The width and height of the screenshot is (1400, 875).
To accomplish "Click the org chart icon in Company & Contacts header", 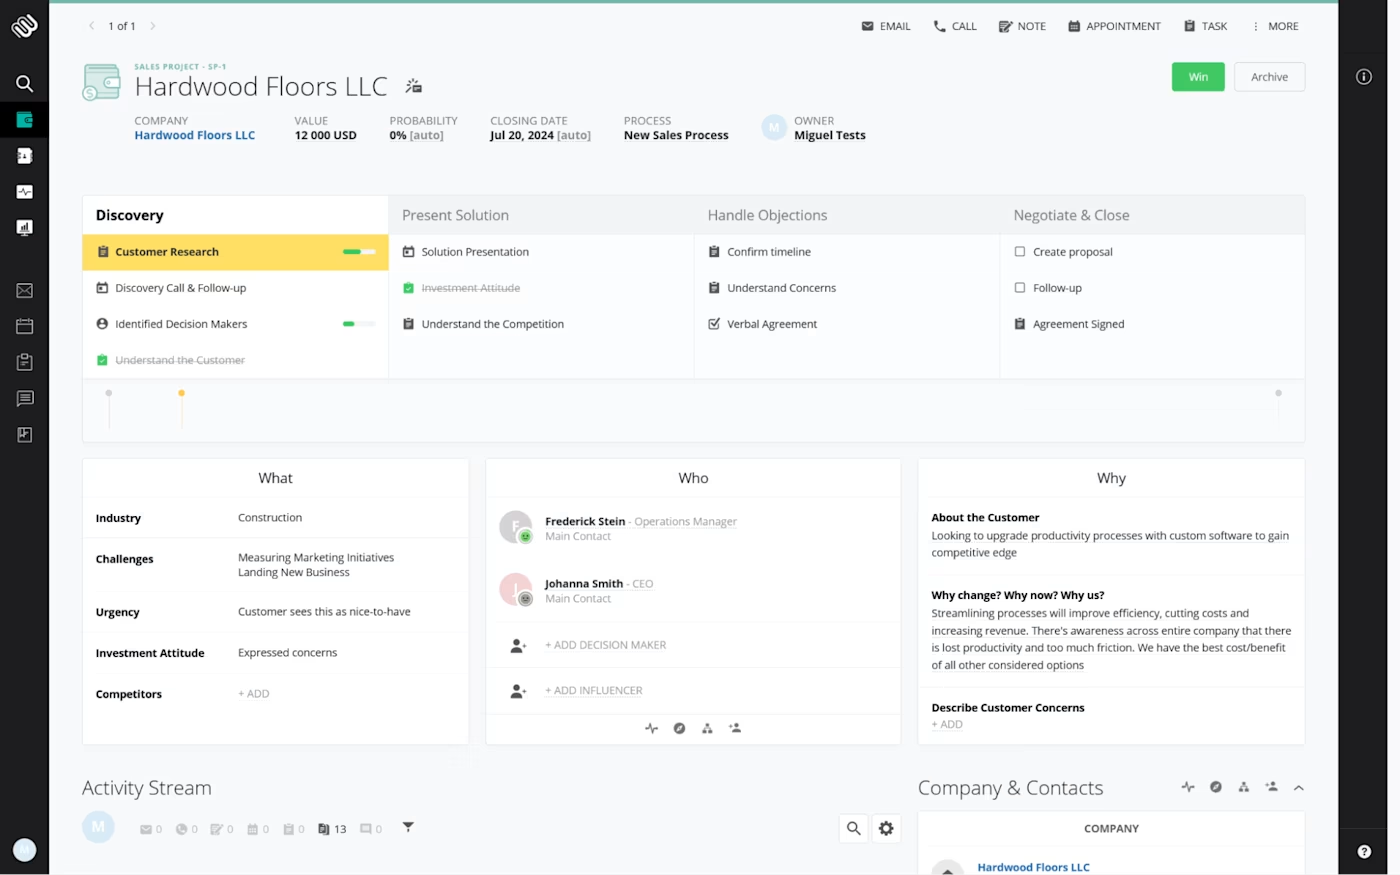I will click(1244, 787).
